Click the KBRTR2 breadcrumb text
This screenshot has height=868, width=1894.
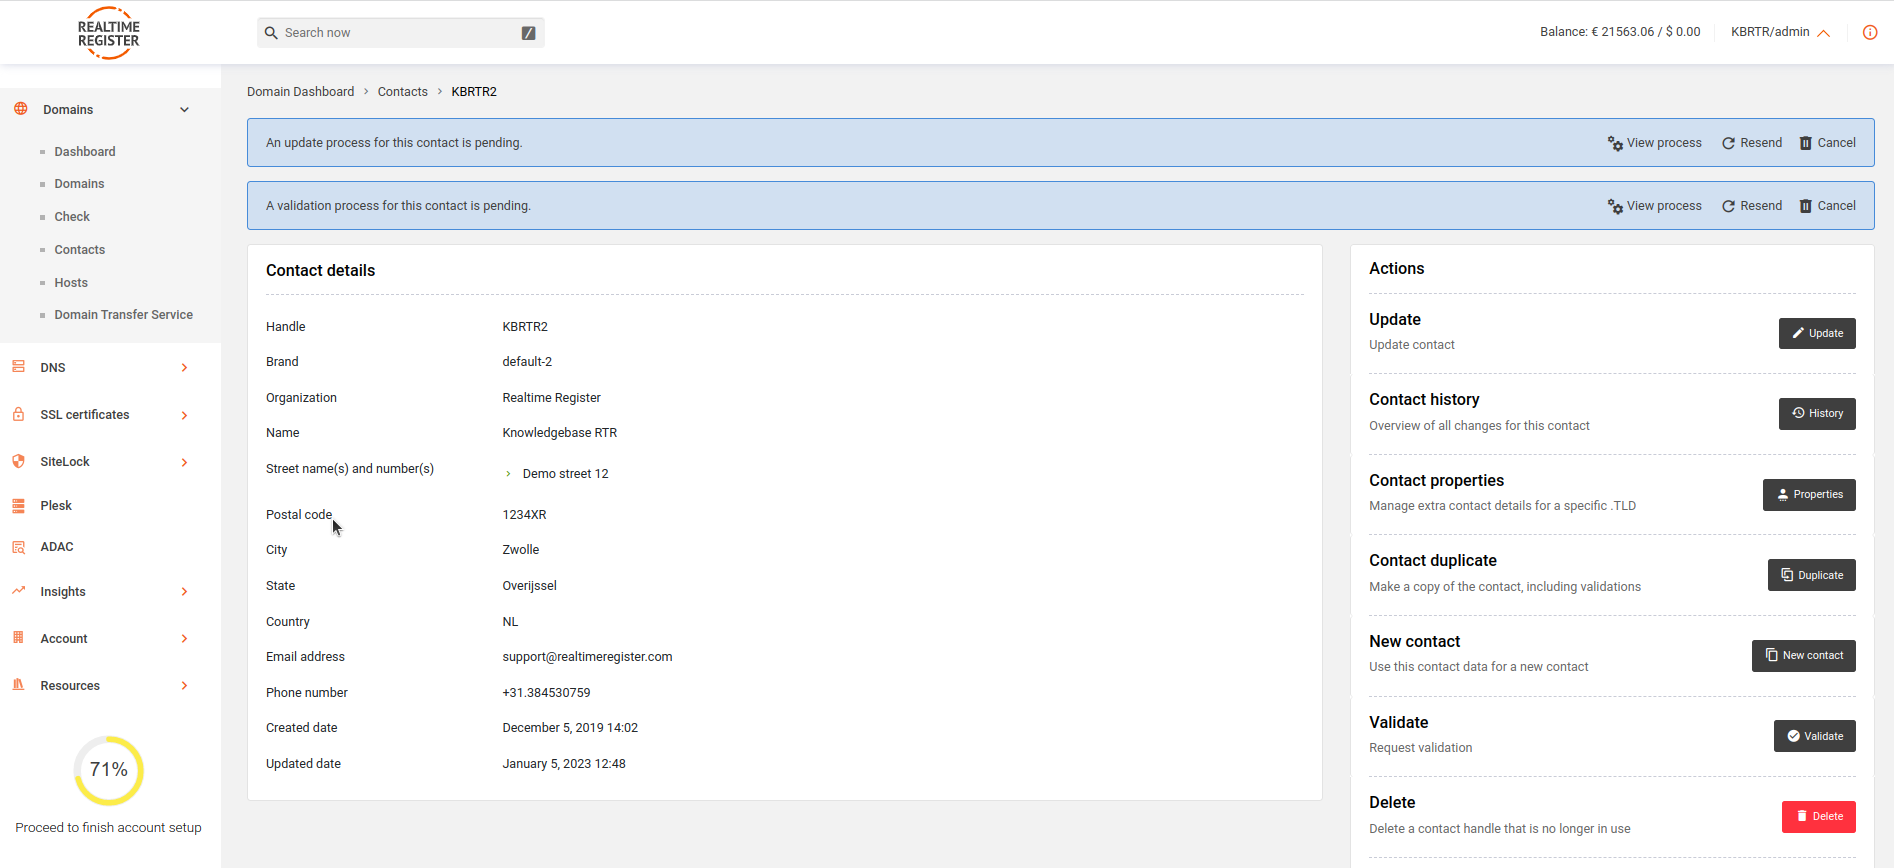coord(474,92)
